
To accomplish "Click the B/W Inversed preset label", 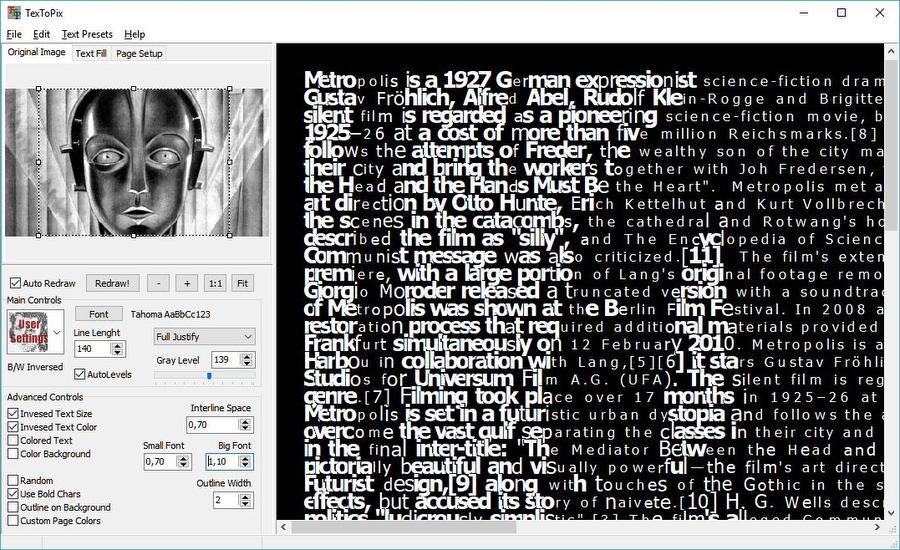I will [x=35, y=367].
